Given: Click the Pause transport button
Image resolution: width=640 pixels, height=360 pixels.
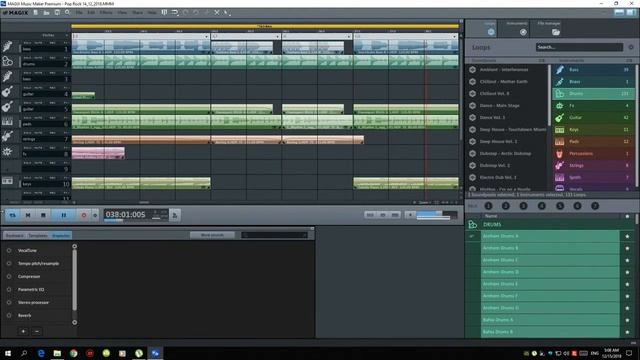Looking at the screenshot, I should [64, 215].
